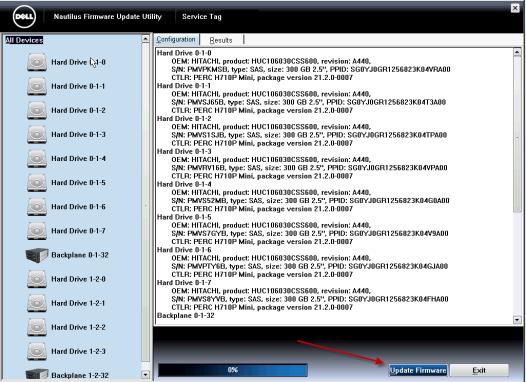This screenshot has height=382, width=526.
Task: Click the Dell logo in header
Action: click(x=24, y=17)
